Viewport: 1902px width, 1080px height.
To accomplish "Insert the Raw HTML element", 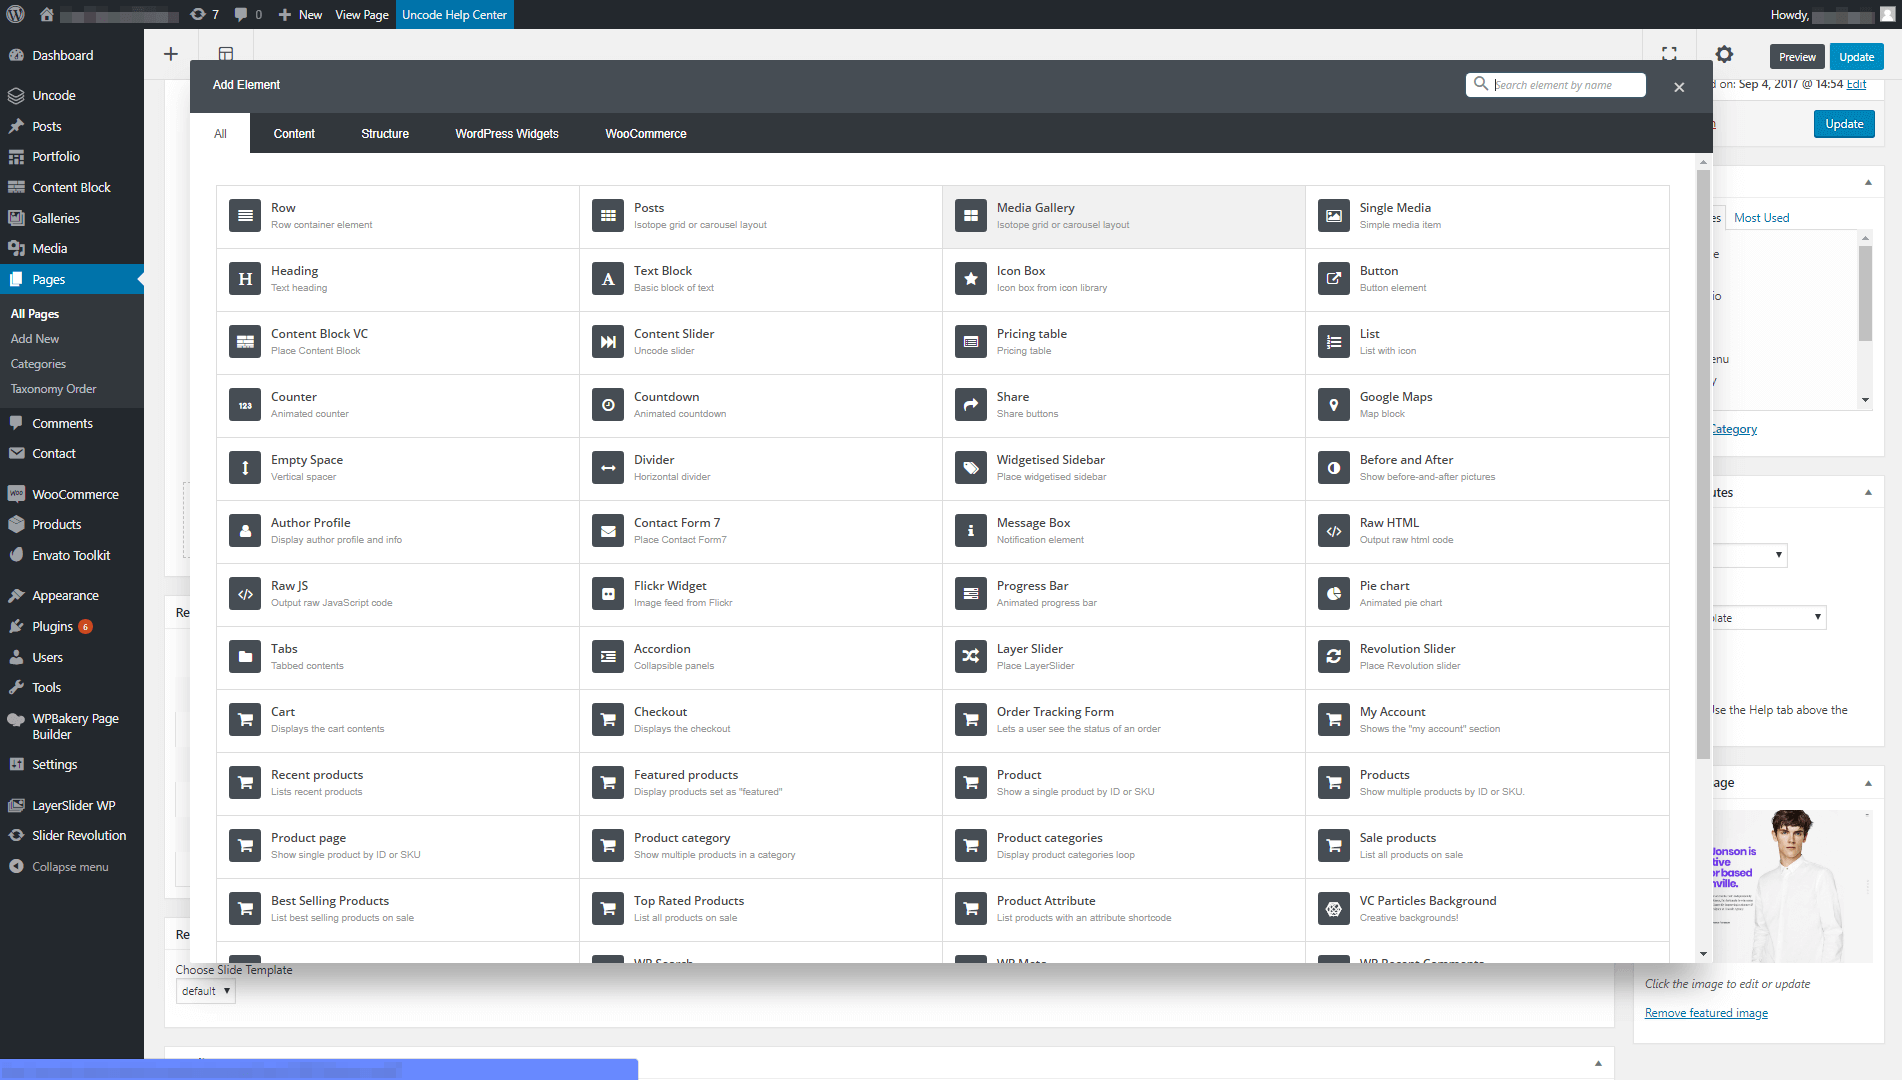I will click(x=1487, y=531).
